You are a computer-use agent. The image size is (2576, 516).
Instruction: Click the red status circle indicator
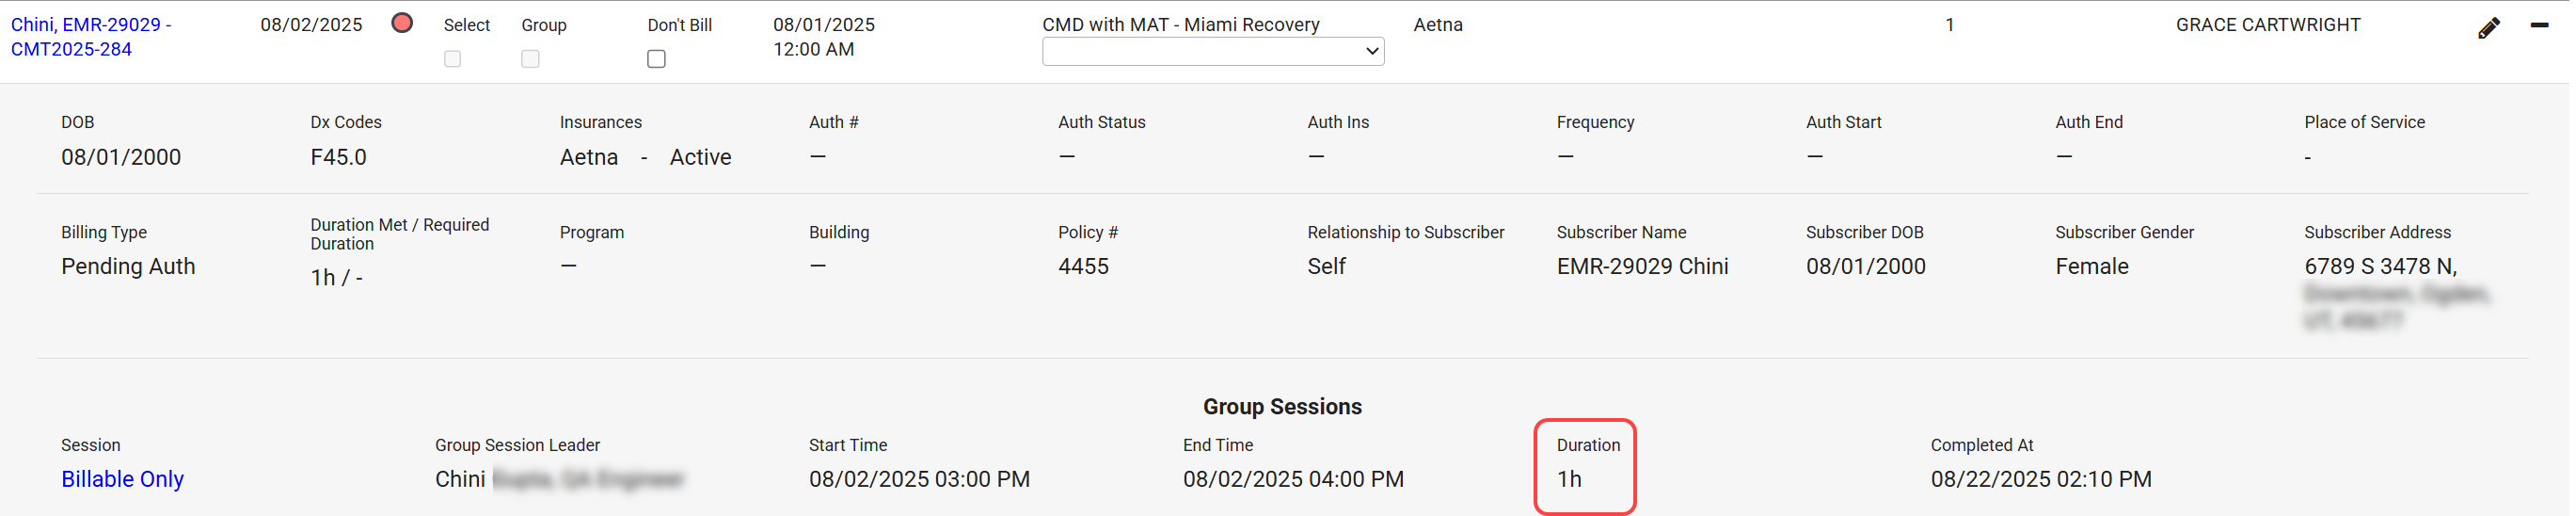[403, 23]
